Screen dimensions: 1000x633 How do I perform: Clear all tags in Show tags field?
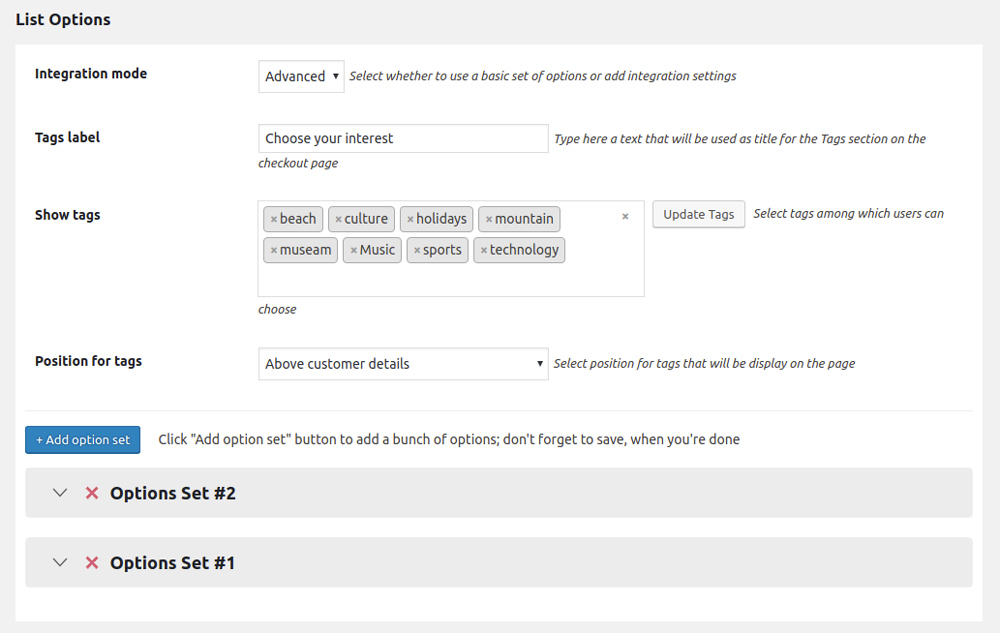(x=625, y=216)
